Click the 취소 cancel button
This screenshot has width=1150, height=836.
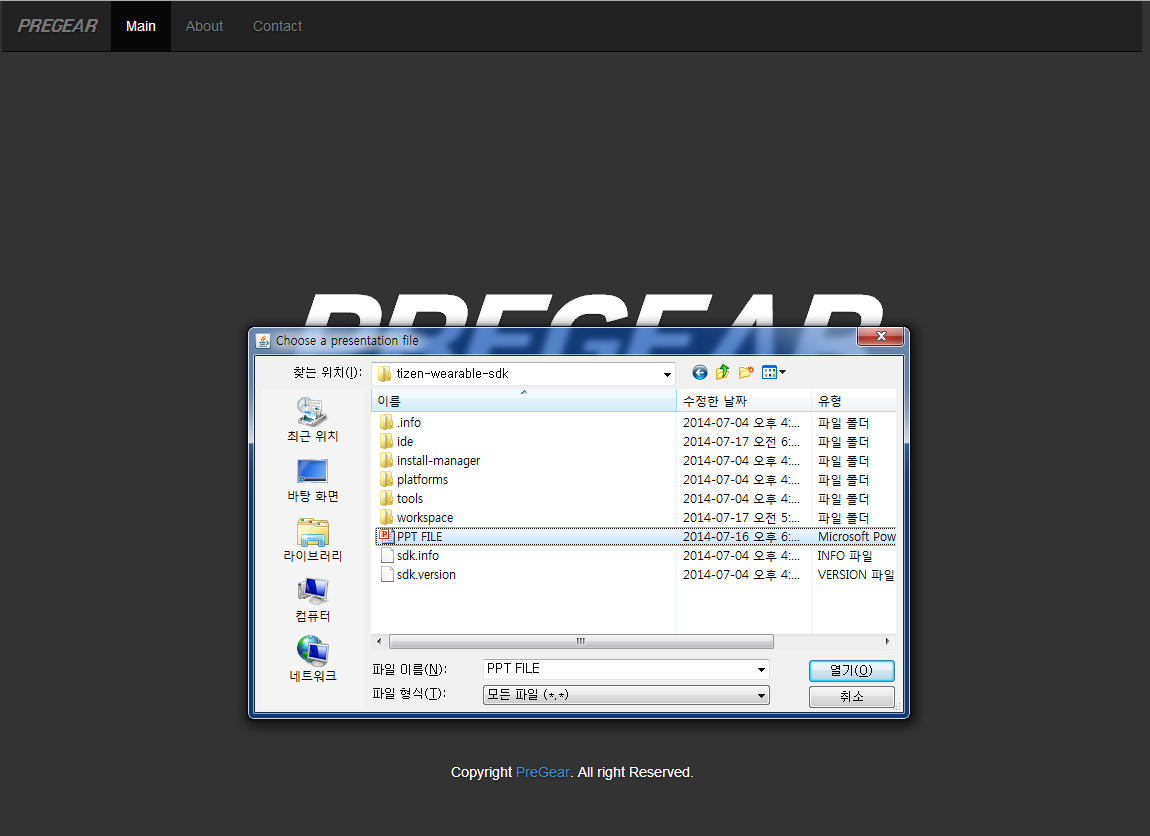point(851,696)
